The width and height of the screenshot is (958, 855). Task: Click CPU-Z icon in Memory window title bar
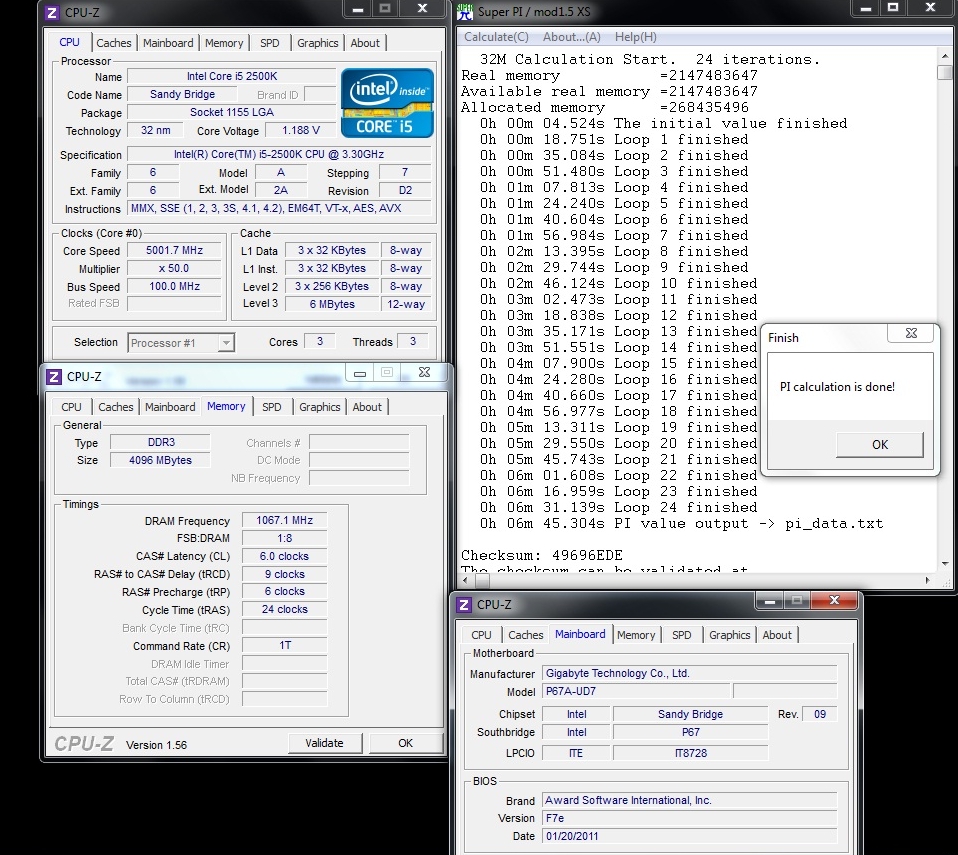point(54,376)
